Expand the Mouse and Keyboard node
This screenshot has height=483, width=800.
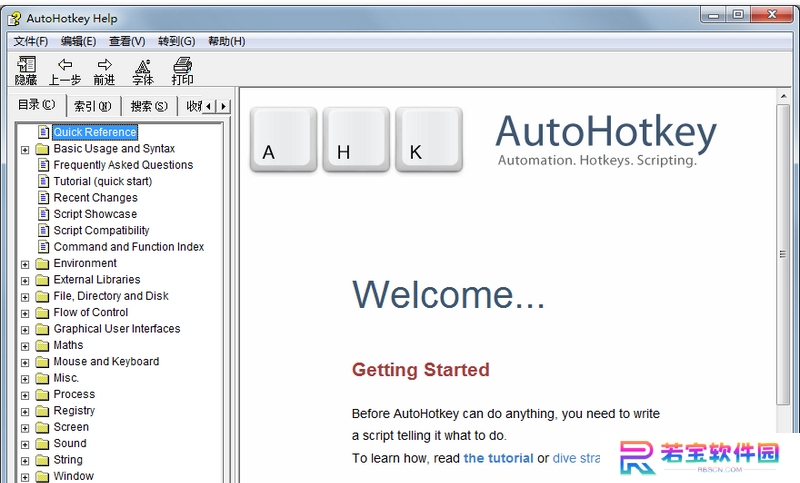(25, 363)
